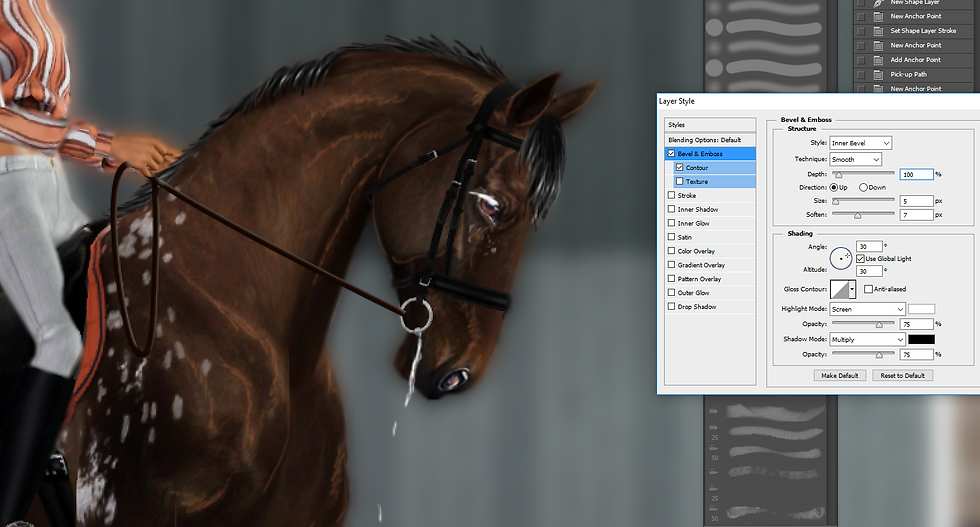Uncheck the Contour checkbox
The width and height of the screenshot is (980, 527).
pyautogui.click(x=679, y=168)
